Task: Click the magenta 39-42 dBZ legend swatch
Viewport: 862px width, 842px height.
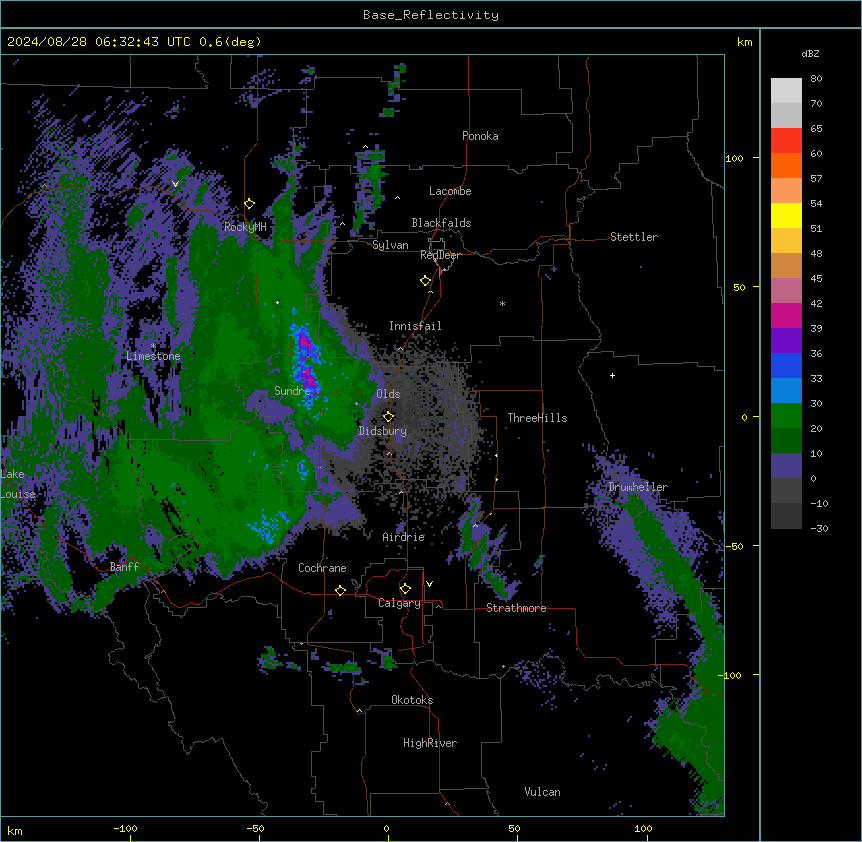Action: pos(786,315)
